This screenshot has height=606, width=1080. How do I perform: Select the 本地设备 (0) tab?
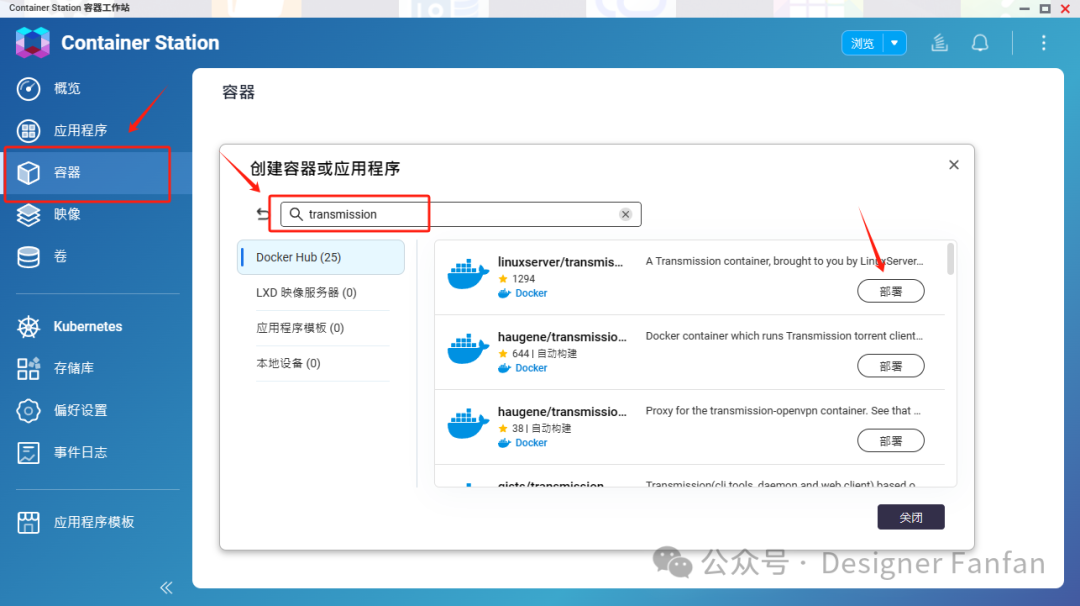click(289, 363)
